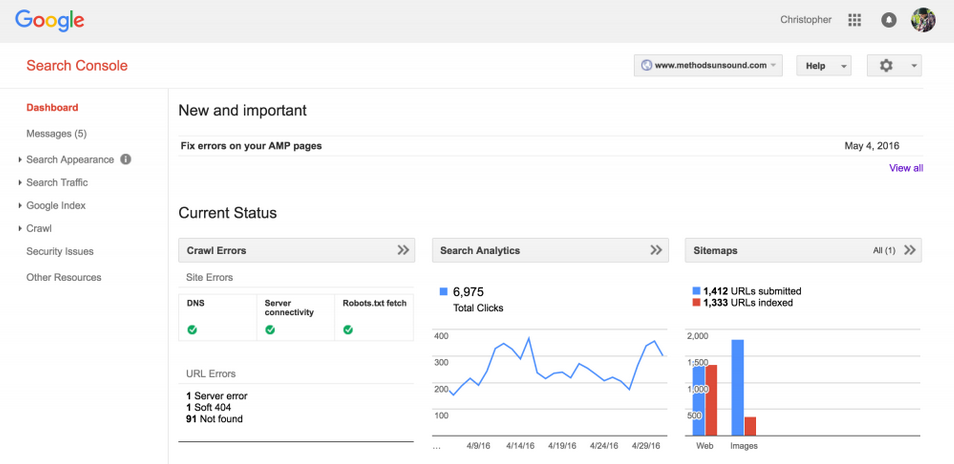Viewport: 954px width, 464px height.
Task: Click the 1 Soft 404 entry
Action: 209,407
